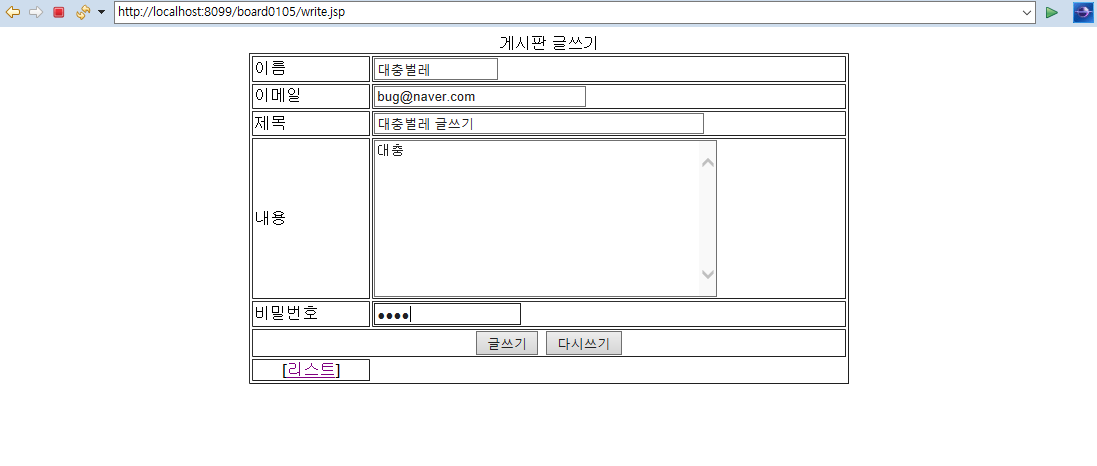Click the 이메일 label cell
The image size is (1097, 466).
[x=311, y=96]
